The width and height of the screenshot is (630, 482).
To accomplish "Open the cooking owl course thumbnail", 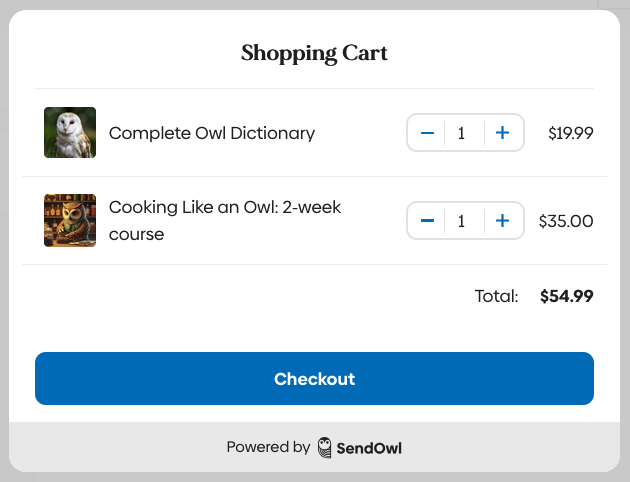I will click(70, 221).
